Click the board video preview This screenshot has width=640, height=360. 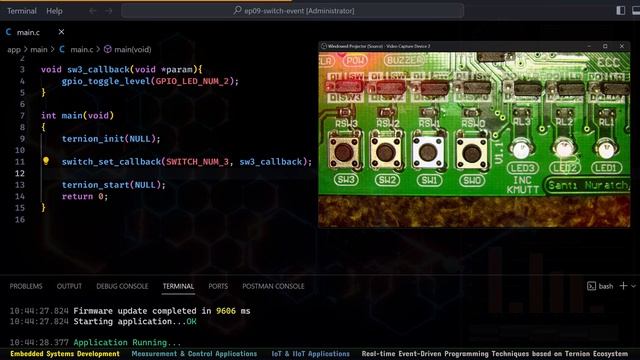pos(474,139)
